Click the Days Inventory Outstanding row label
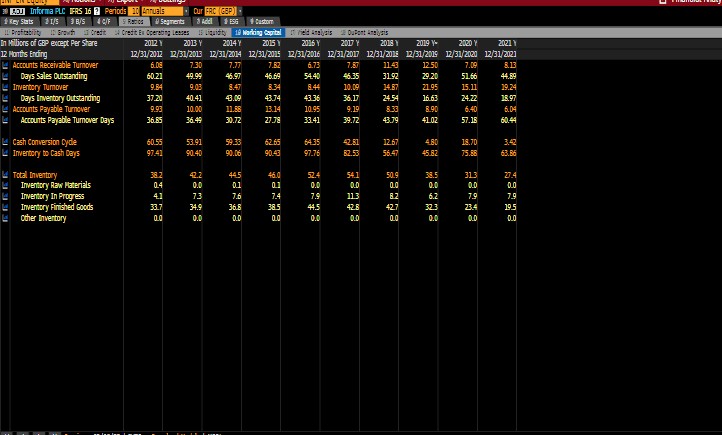 point(60,99)
